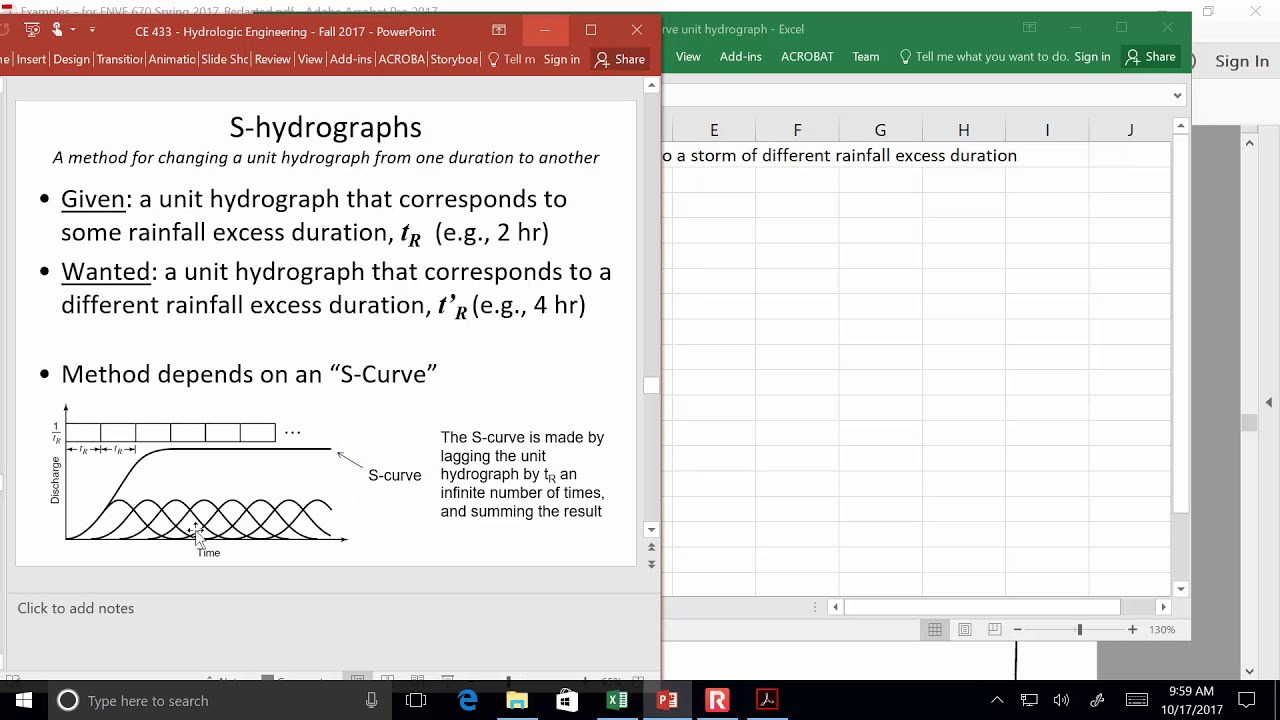The height and width of the screenshot is (720, 1280).
Task: Open PowerPoint's Add-ins tab
Action: click(x=351, y=59)
